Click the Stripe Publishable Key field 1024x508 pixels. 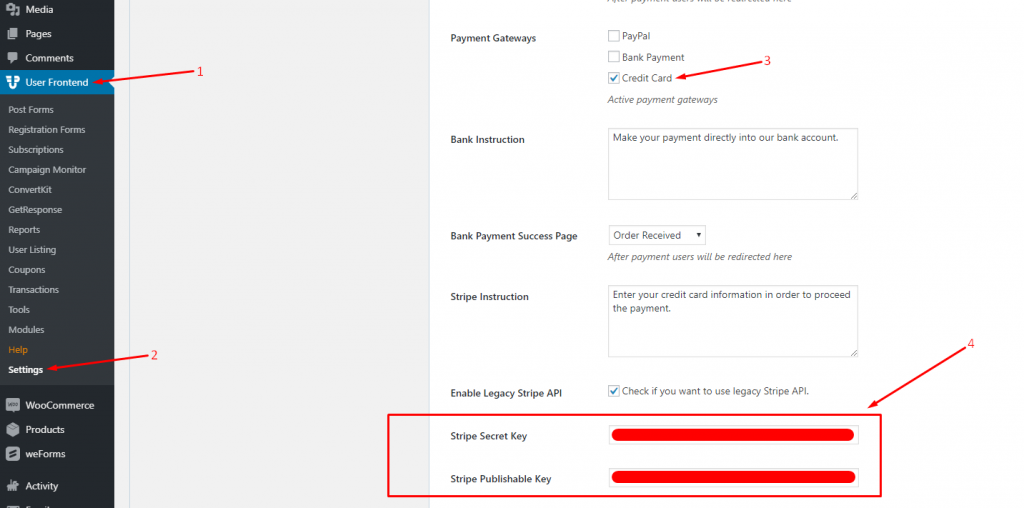coord(733,477)
